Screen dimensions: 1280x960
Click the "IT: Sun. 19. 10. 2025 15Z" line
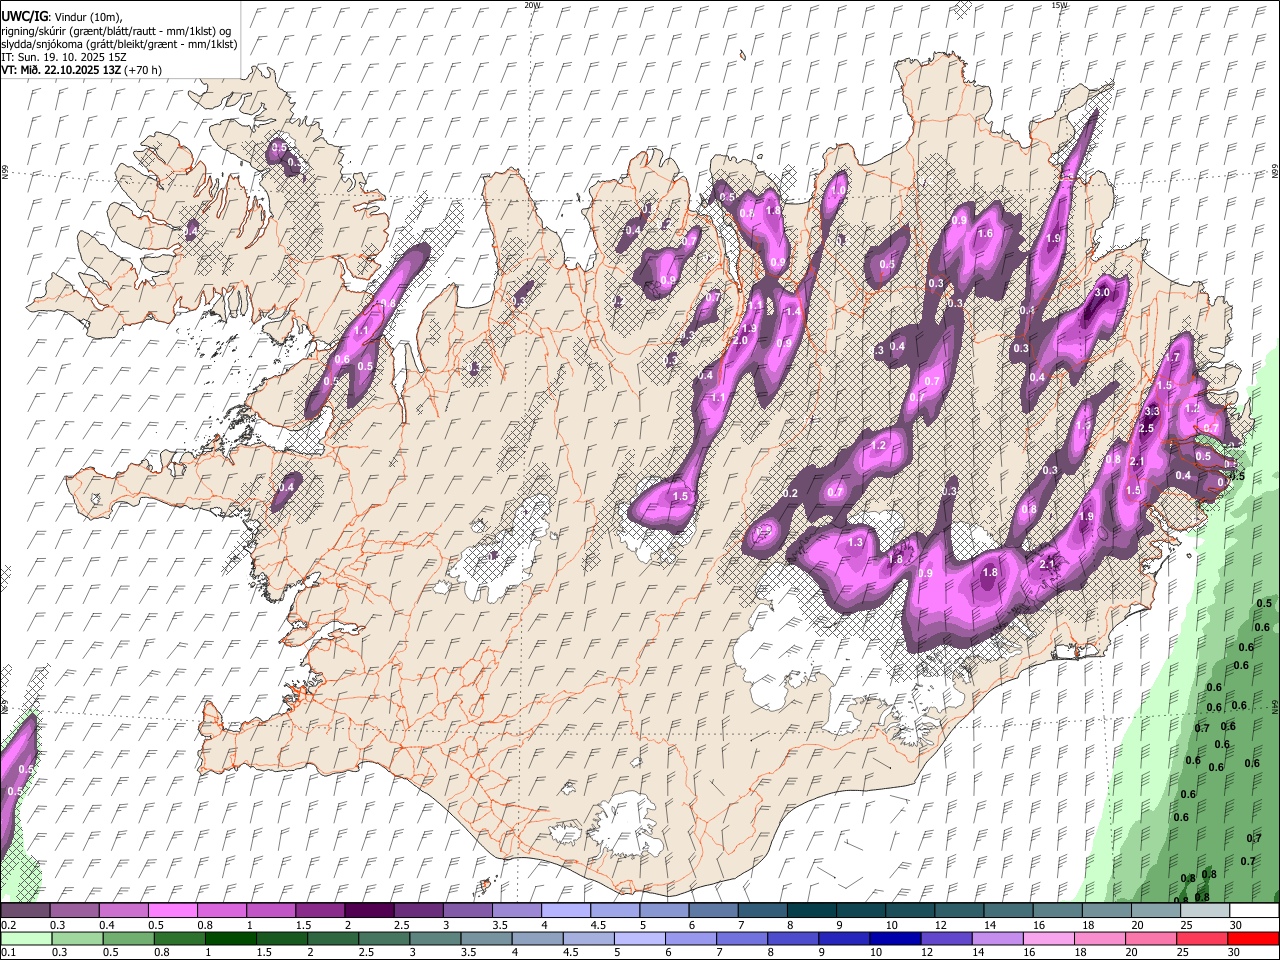(x=64, y=57)
